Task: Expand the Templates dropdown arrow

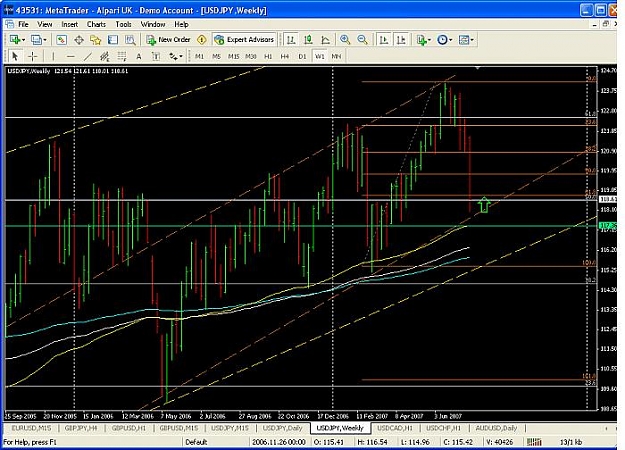Action: point(472,40)
